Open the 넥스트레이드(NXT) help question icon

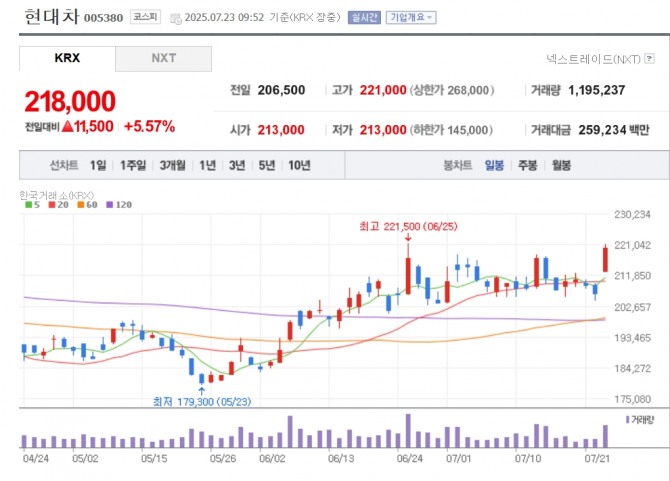pyautogui.click(x=649, y=59)
